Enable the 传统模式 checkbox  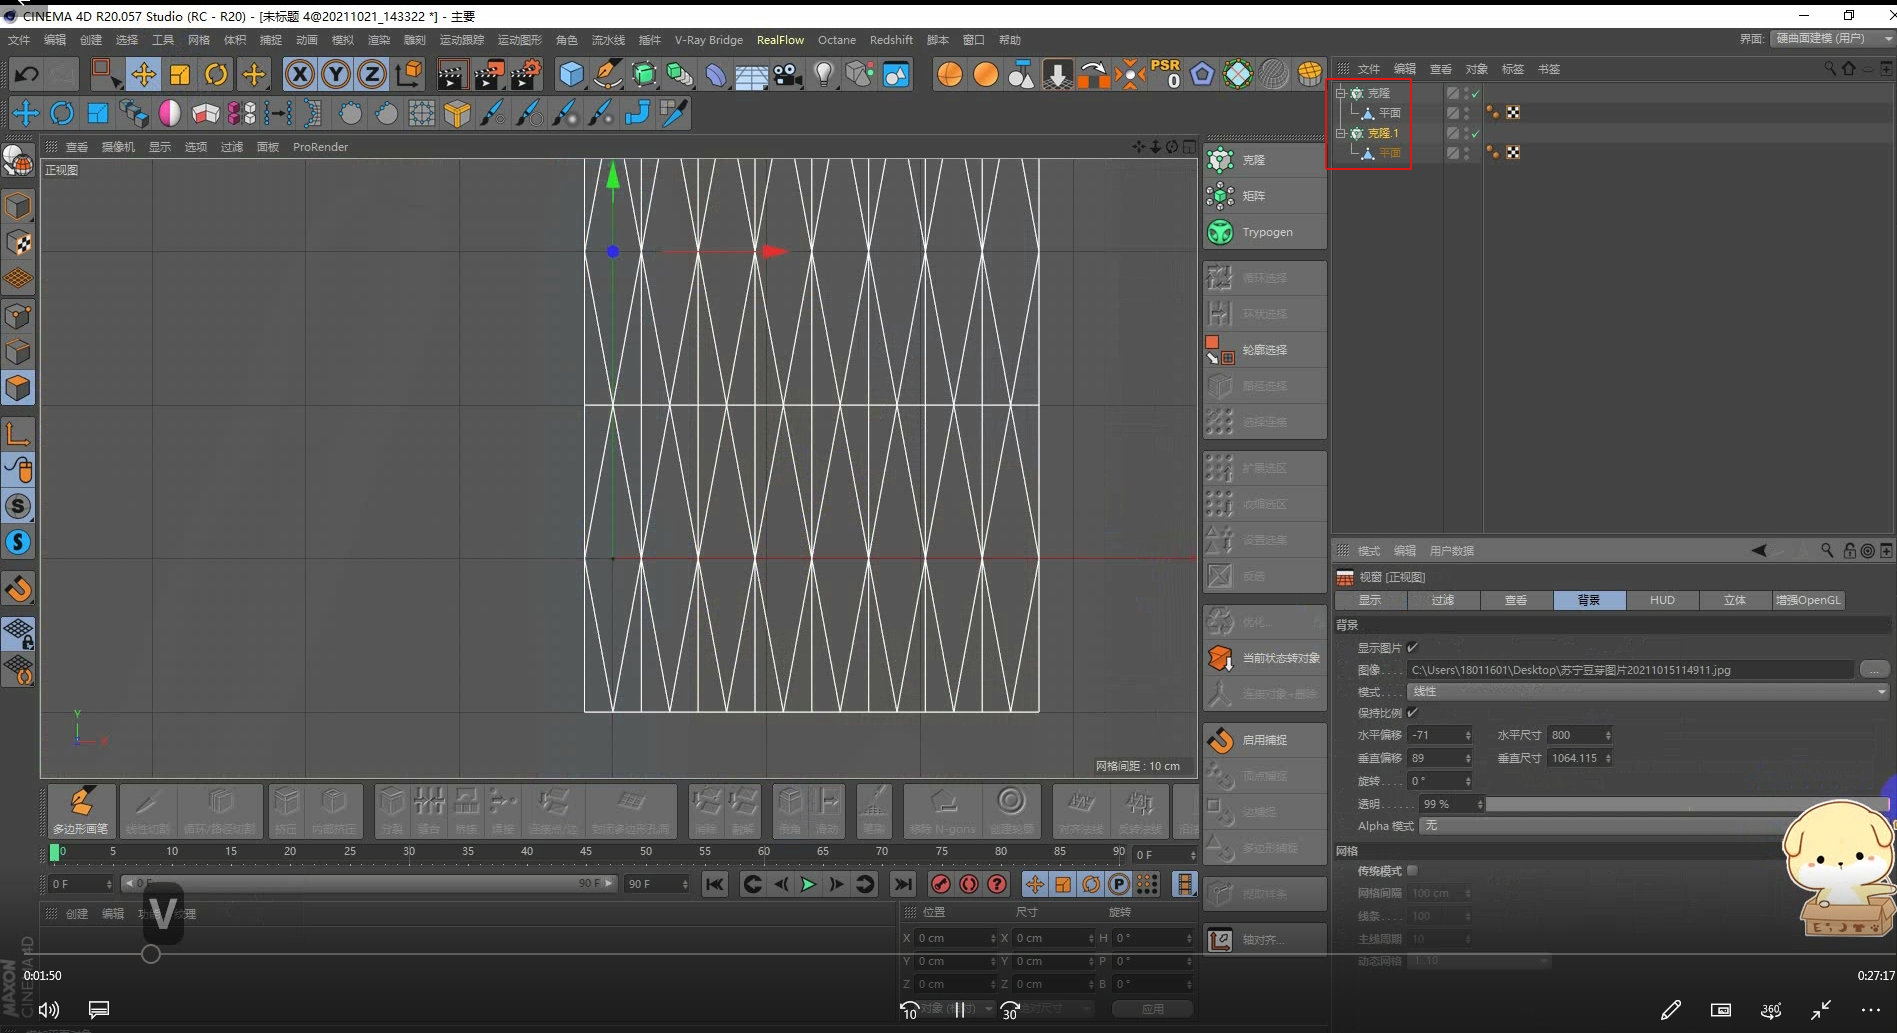1413,871
